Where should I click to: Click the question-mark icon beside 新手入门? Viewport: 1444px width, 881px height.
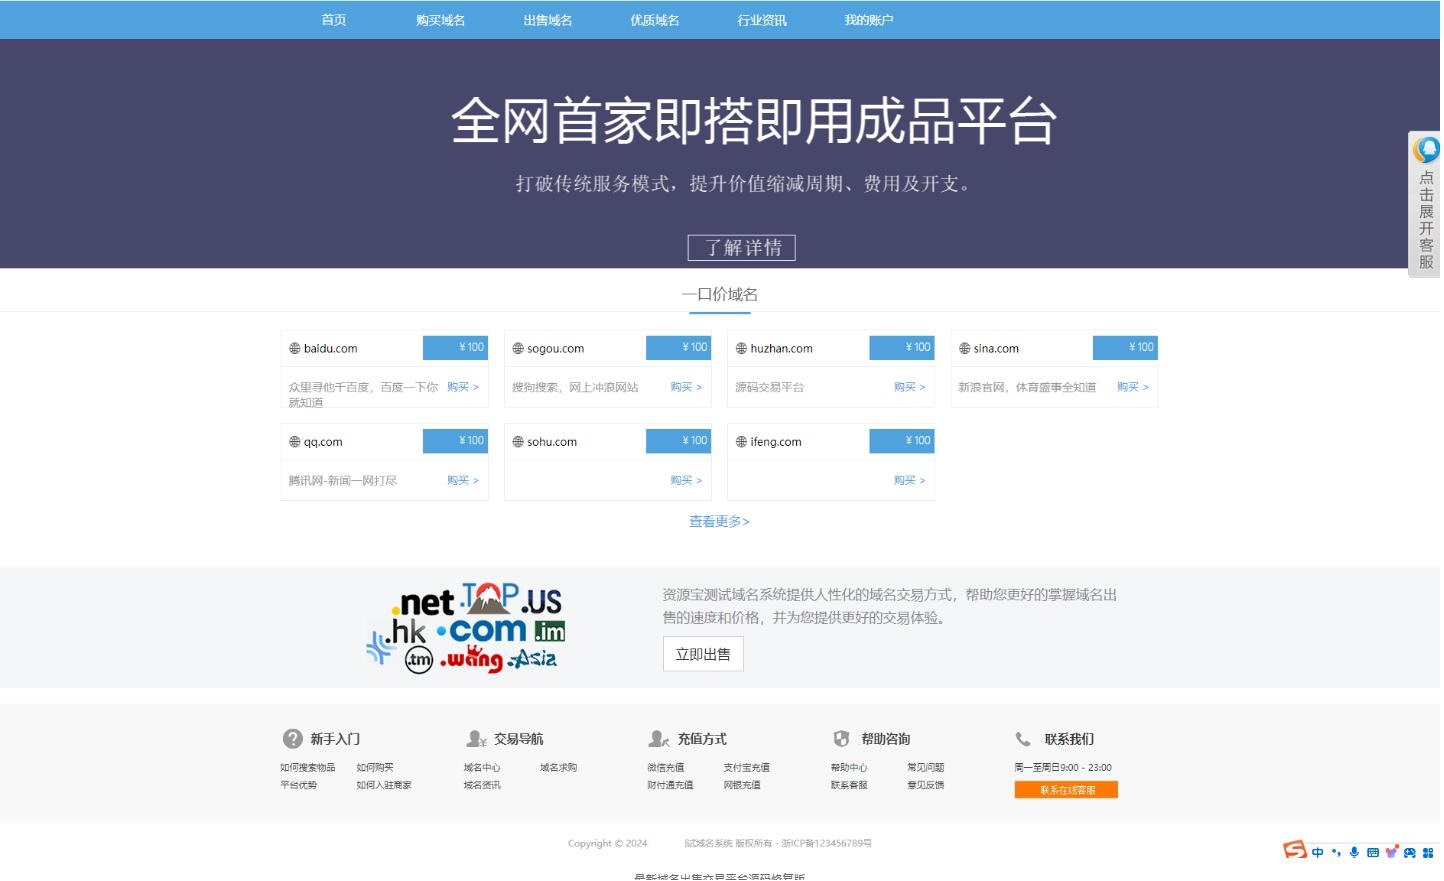[293, 739]
